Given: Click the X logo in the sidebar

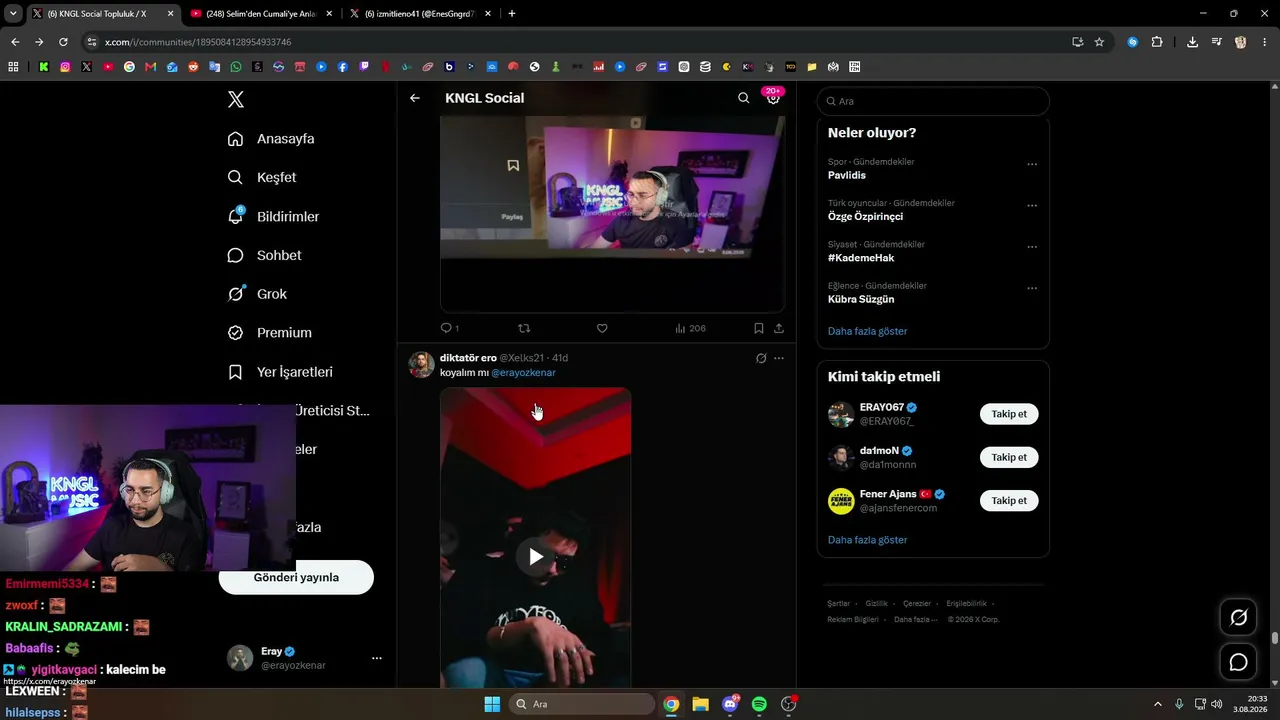Looking at the screenshot, I should 236,99.
